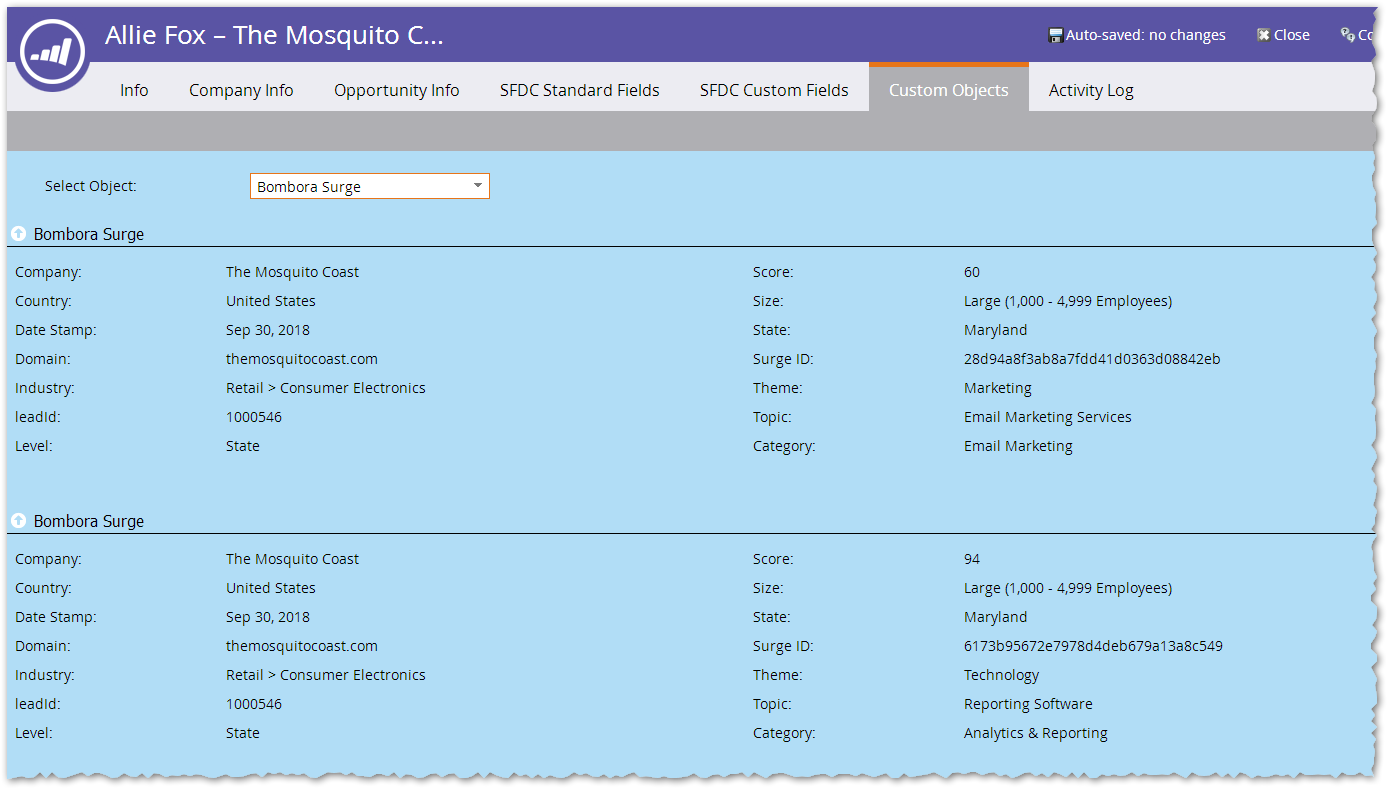1389x790 pixels.
Task: Click the Close button label
Action: tap(1292, 35)
